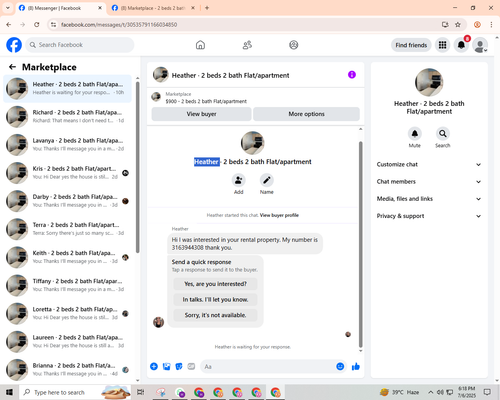Screen dimensions: 500x400
Task: Expand Chat members section
Action: (x=429, y=182)
